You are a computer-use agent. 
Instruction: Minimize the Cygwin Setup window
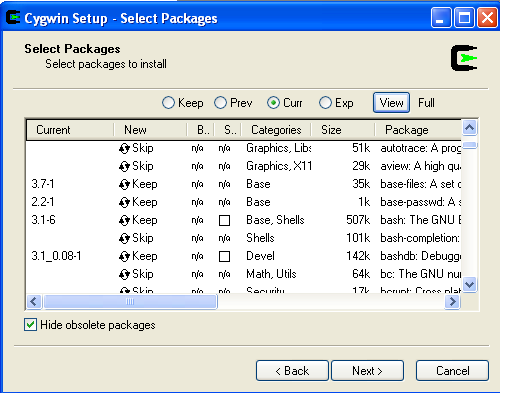441,17
